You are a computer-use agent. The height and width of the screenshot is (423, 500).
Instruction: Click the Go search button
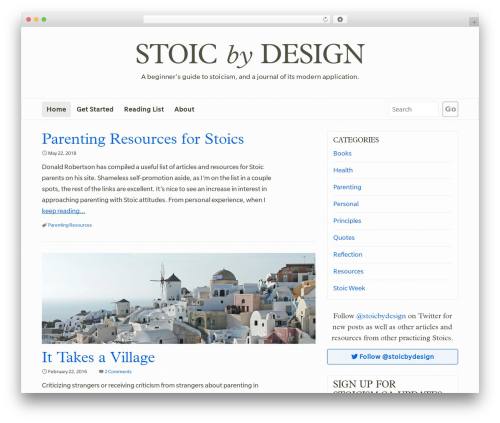click(450, 109)
